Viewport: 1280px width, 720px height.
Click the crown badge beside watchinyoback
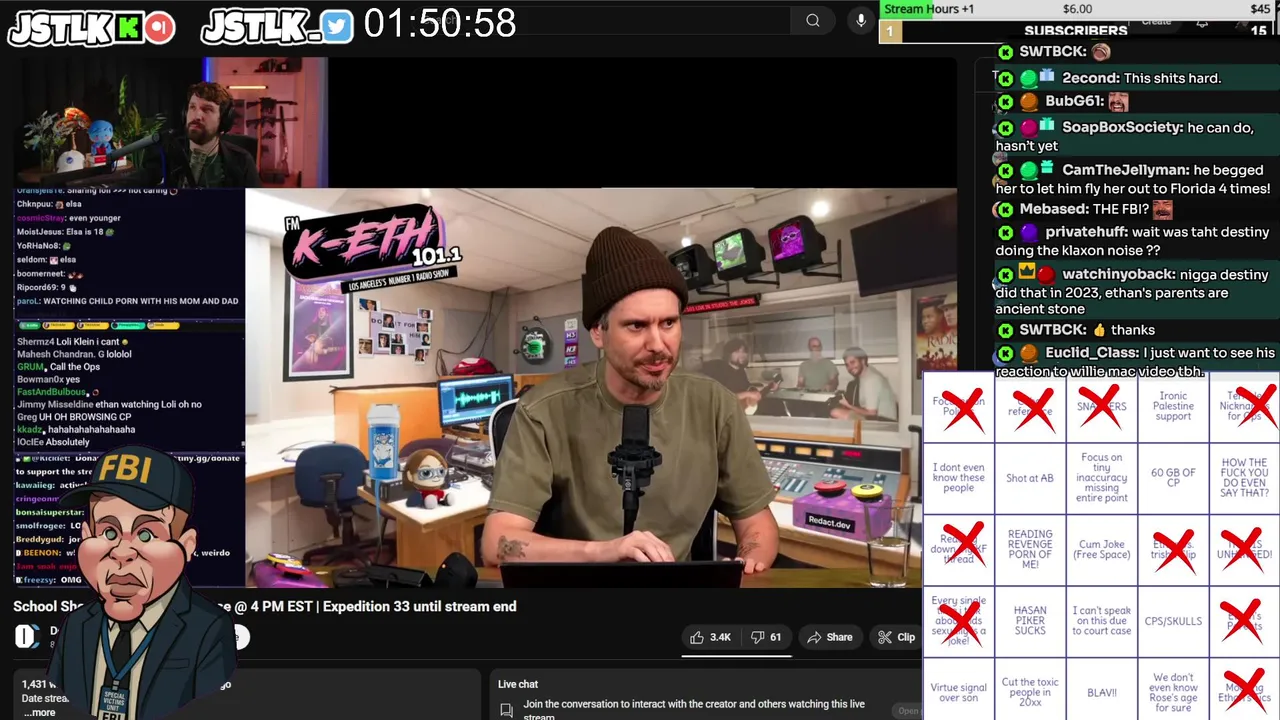tap(1027, 273)
